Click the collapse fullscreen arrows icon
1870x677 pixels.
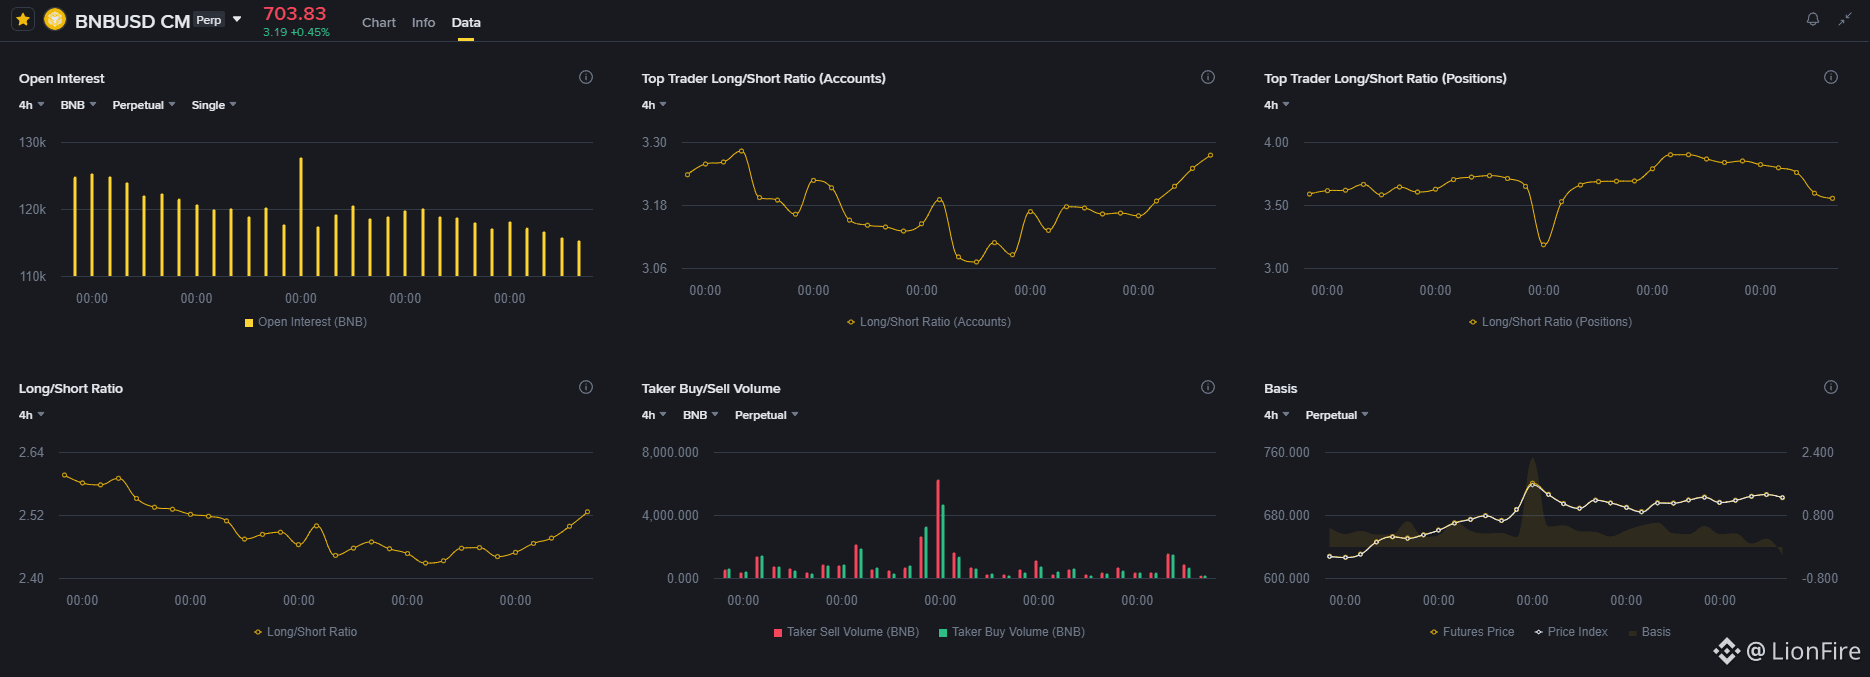(1845, 19)
